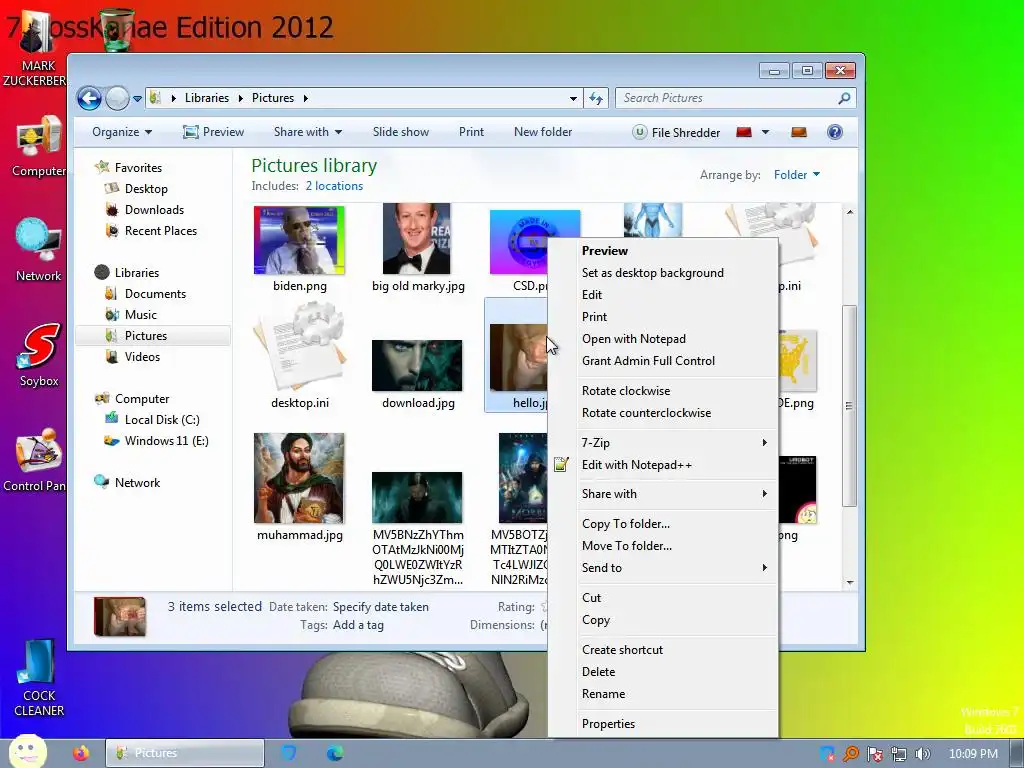Click the Firefox taskbar icon
The height and width of the screenshot is (768, 1024).
pyautogui.click(x=81, y=753)
